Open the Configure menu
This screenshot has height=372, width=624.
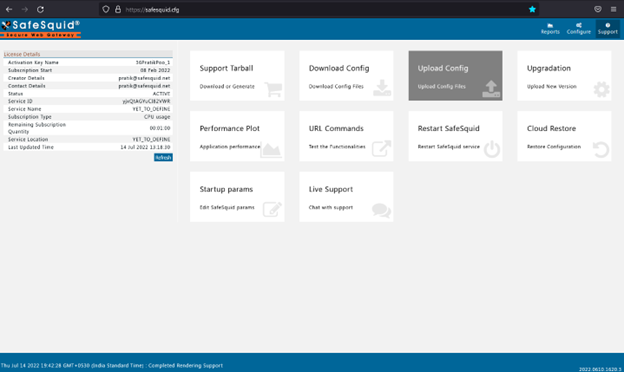point(579,29)
